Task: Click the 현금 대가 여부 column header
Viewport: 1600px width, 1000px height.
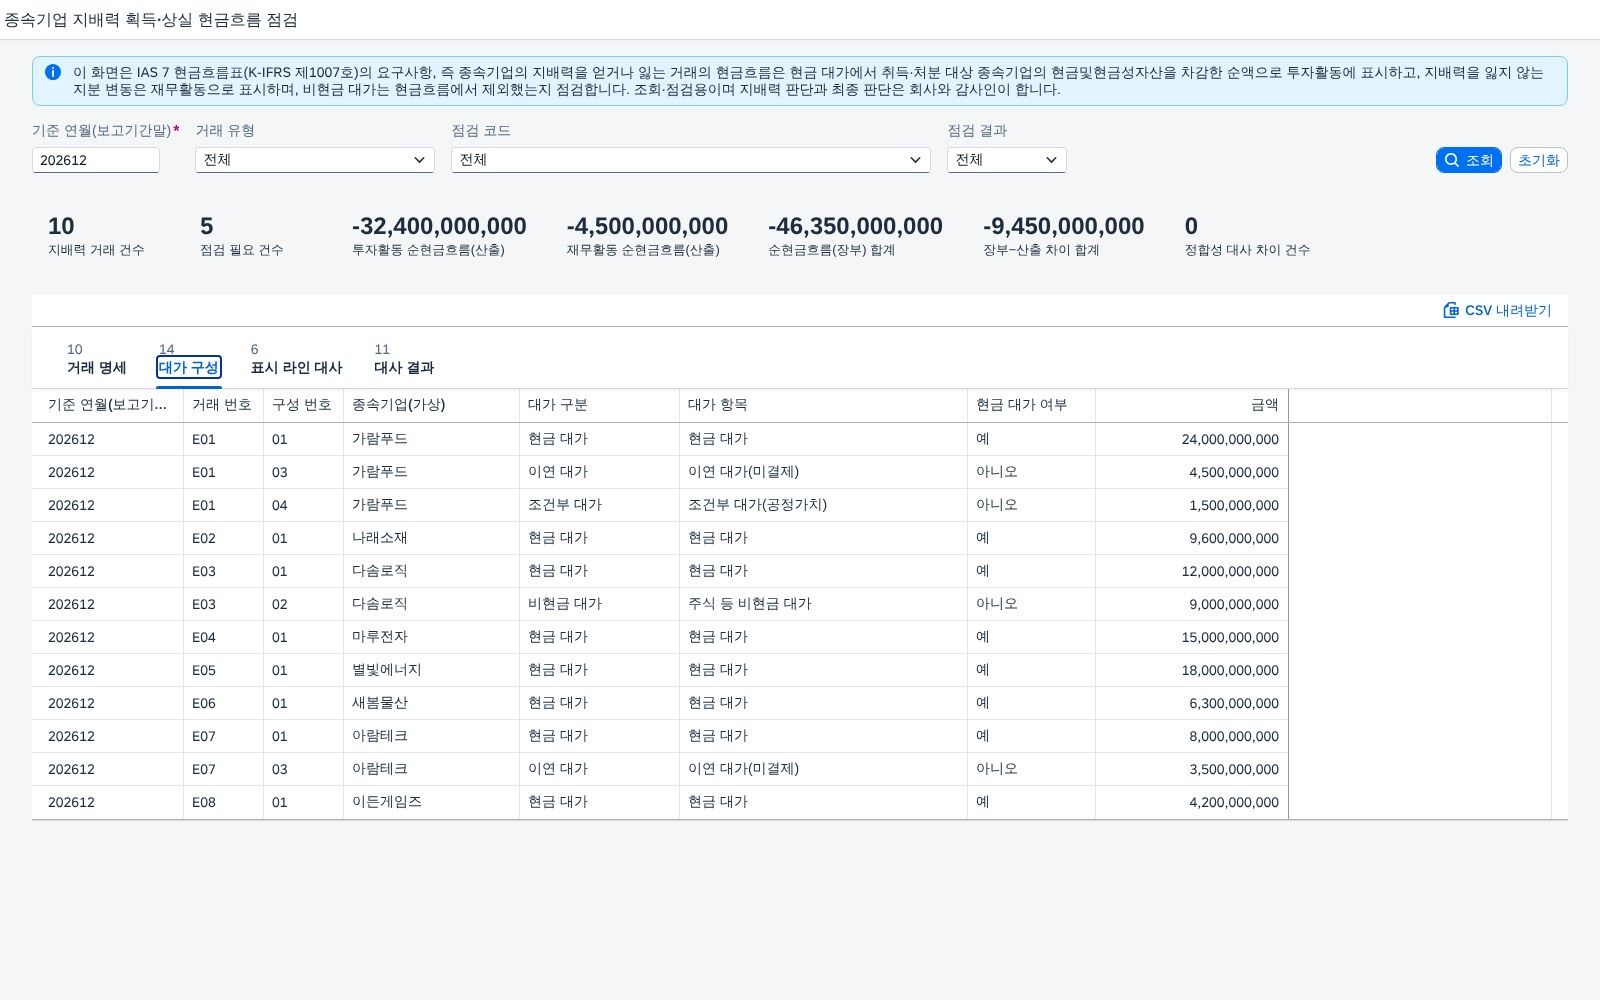Action: [1032, 405]
